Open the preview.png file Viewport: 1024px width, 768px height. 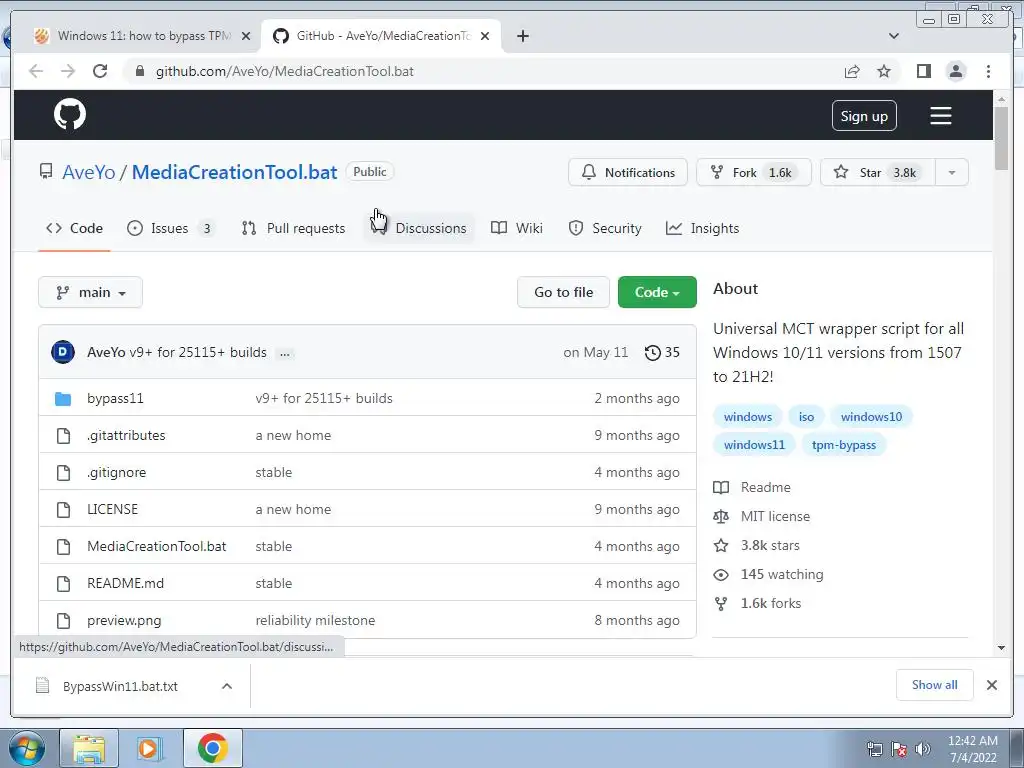(x=124, y=620)
